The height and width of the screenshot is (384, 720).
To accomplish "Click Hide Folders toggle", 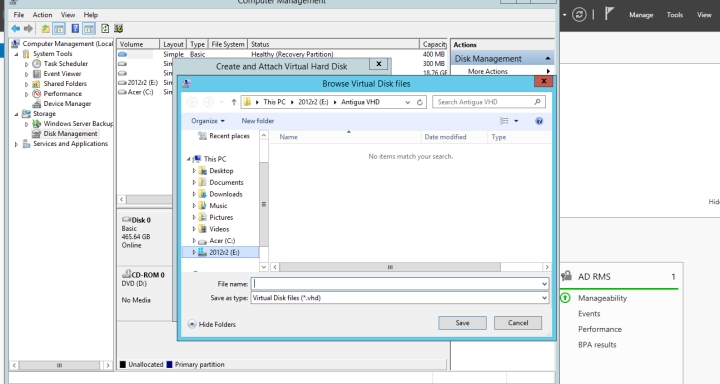I will pyautogui.click(x=212, y=324).
